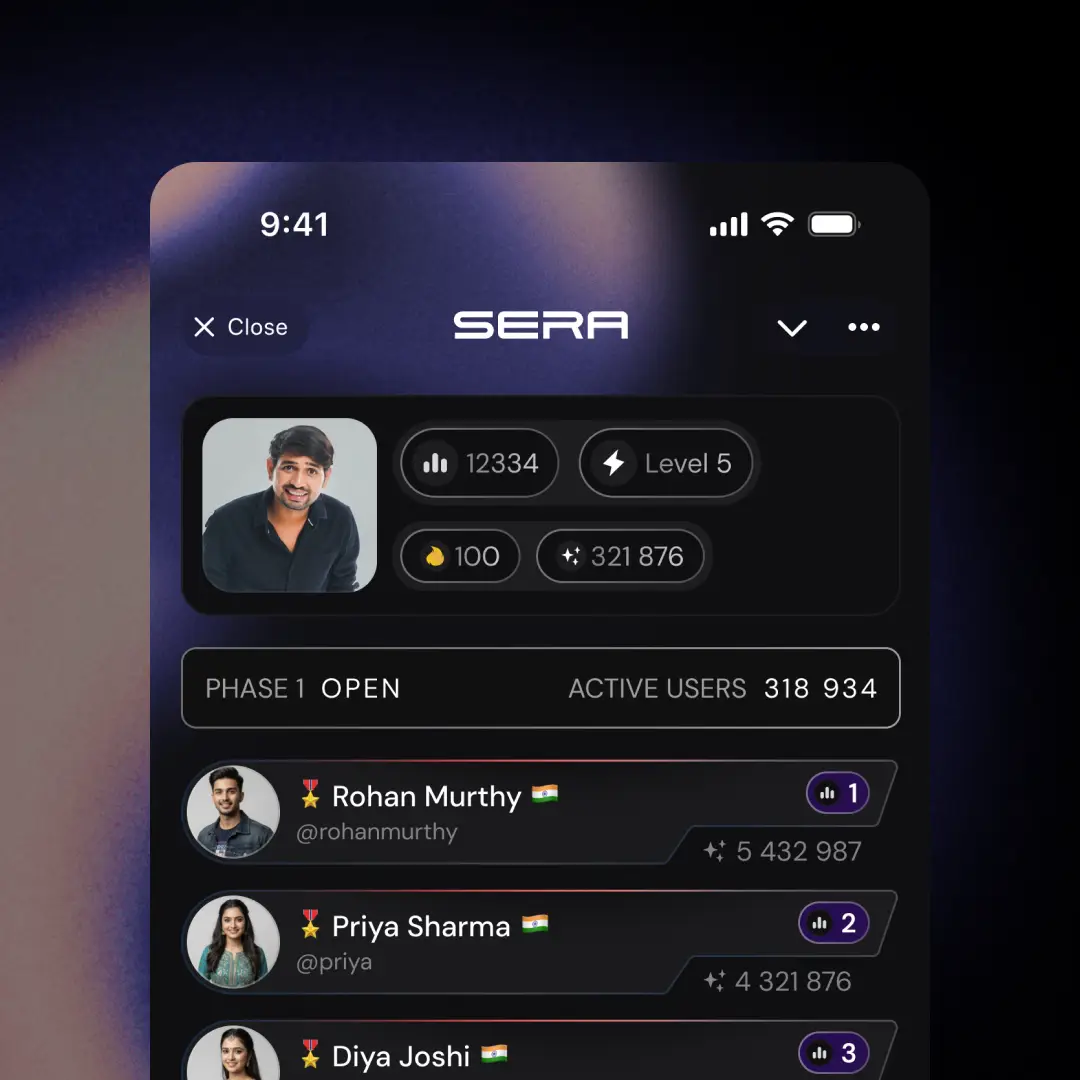1080x1080 pixels.
Task: Select the rank 1 badge
Action: click(838, 793)
